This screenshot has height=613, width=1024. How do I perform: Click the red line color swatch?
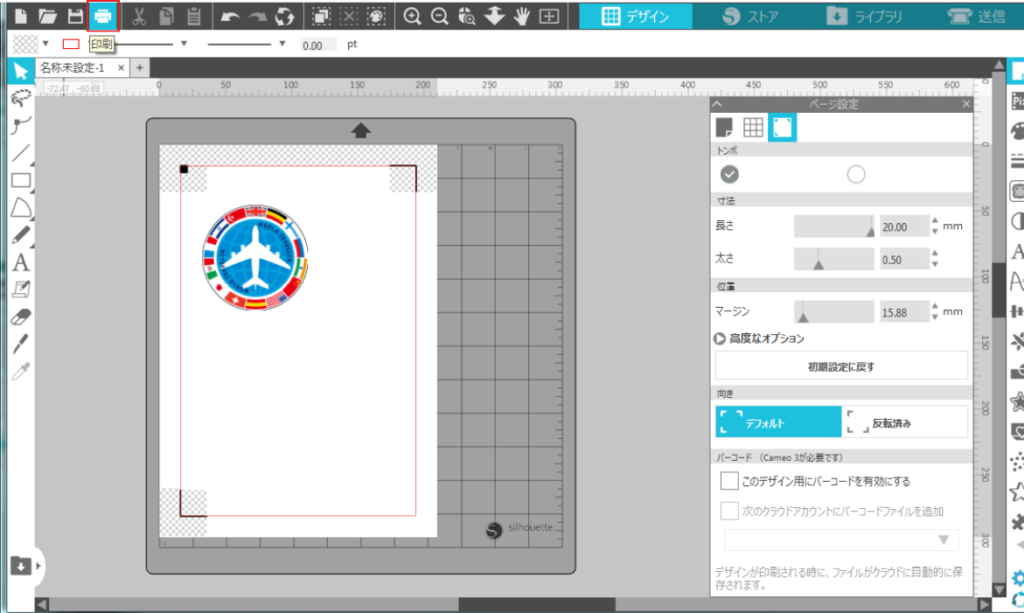71,44
